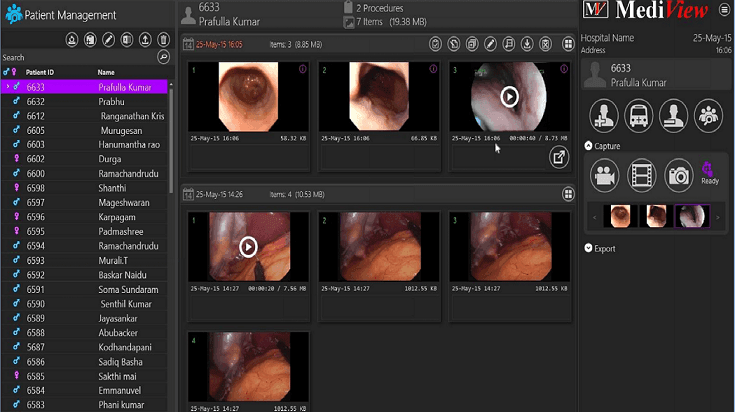Take a snapshot with the camera icon
The width and height of the screenshot is (735, 412).
(678, 176)
